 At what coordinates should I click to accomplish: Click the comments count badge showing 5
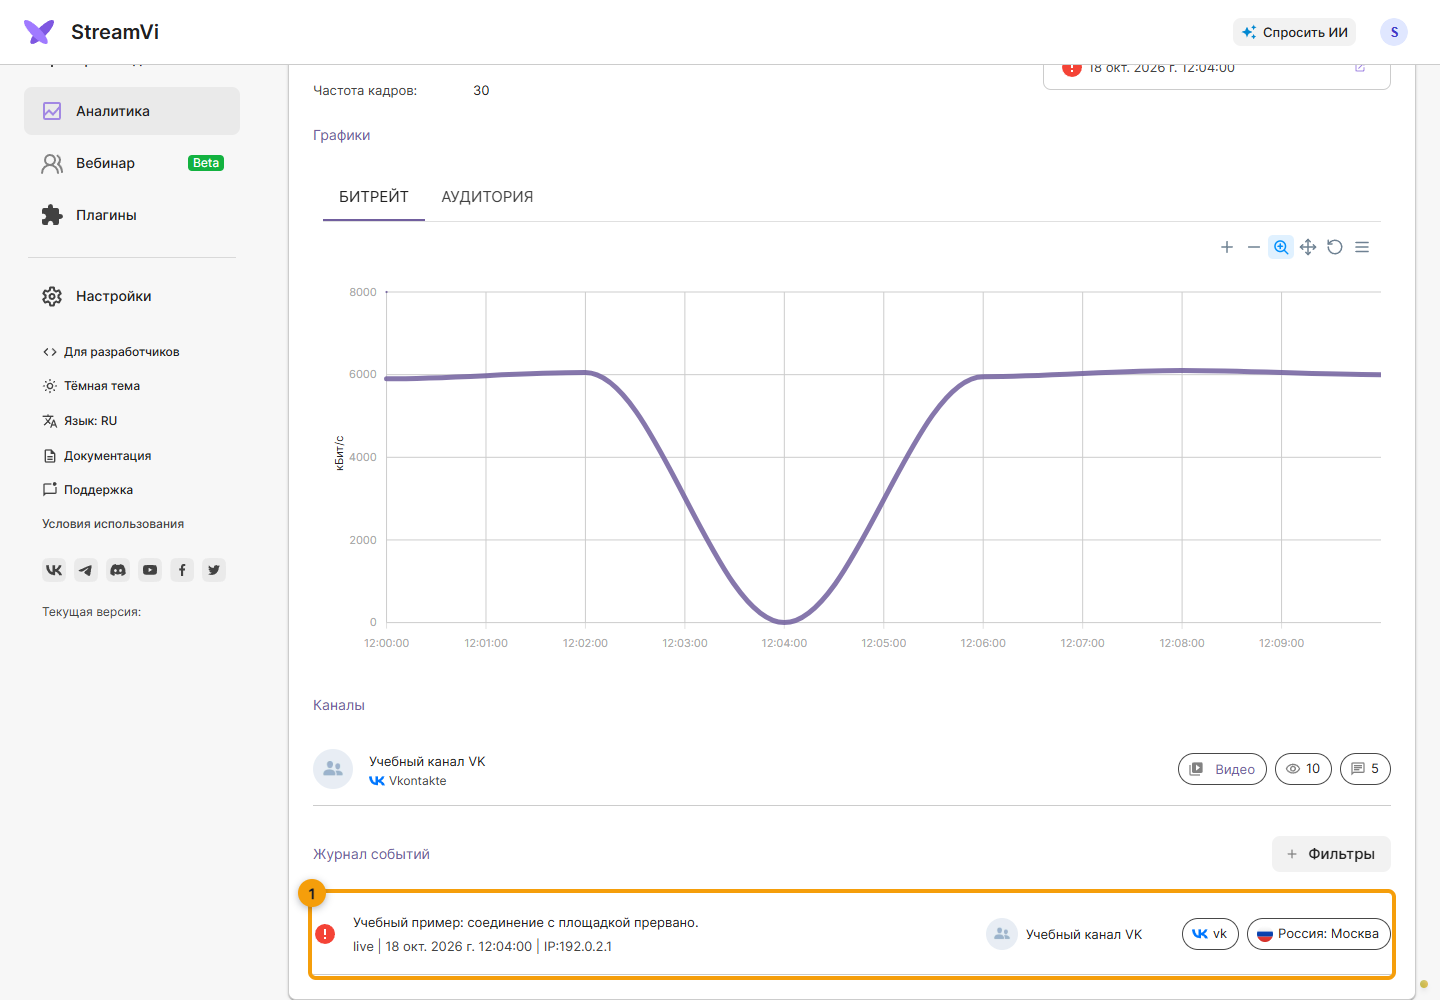pos(1365,769)
